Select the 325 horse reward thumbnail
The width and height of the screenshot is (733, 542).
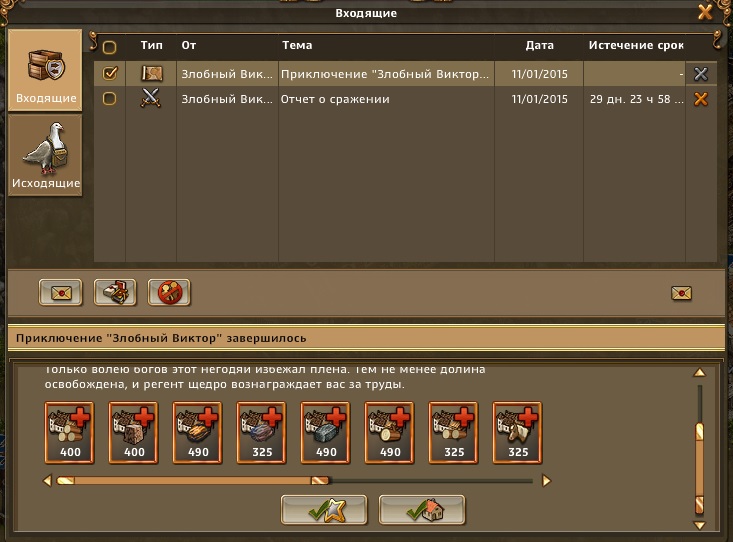517,433
